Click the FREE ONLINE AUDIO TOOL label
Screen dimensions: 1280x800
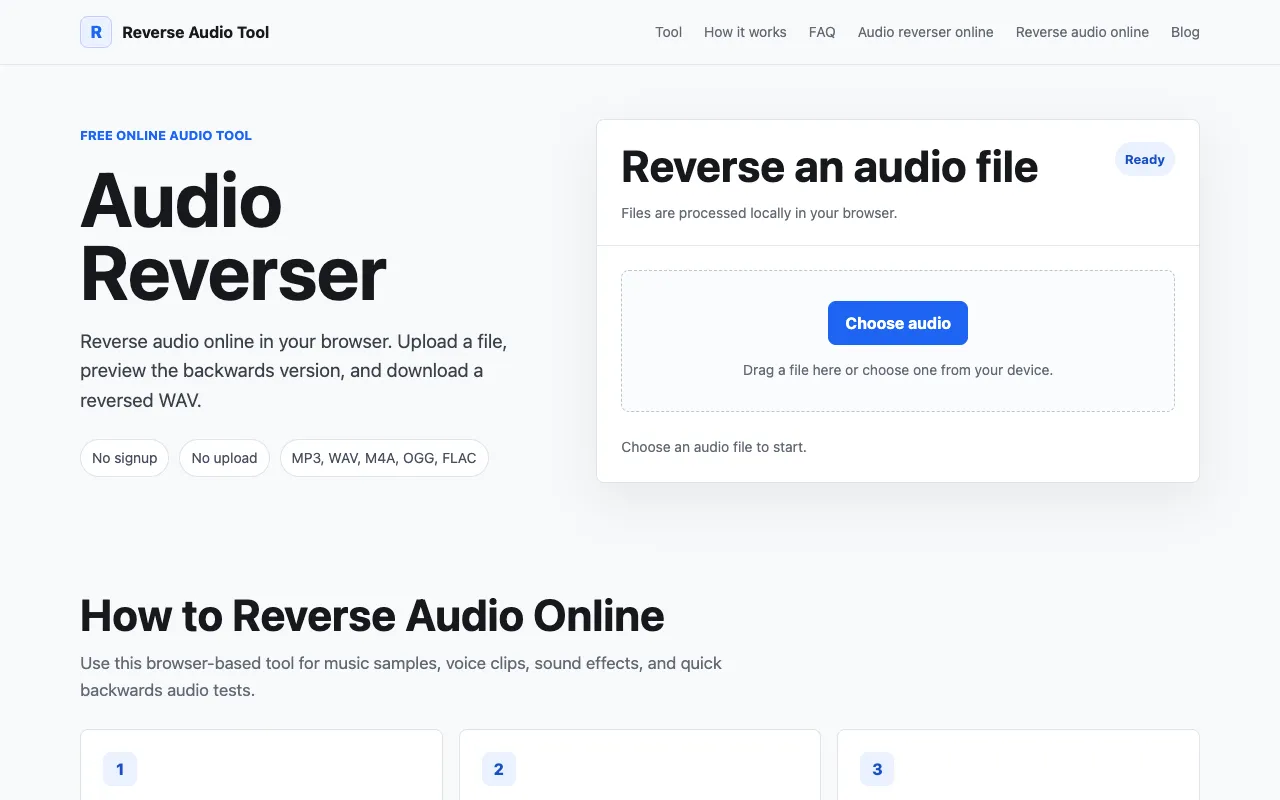166,135
